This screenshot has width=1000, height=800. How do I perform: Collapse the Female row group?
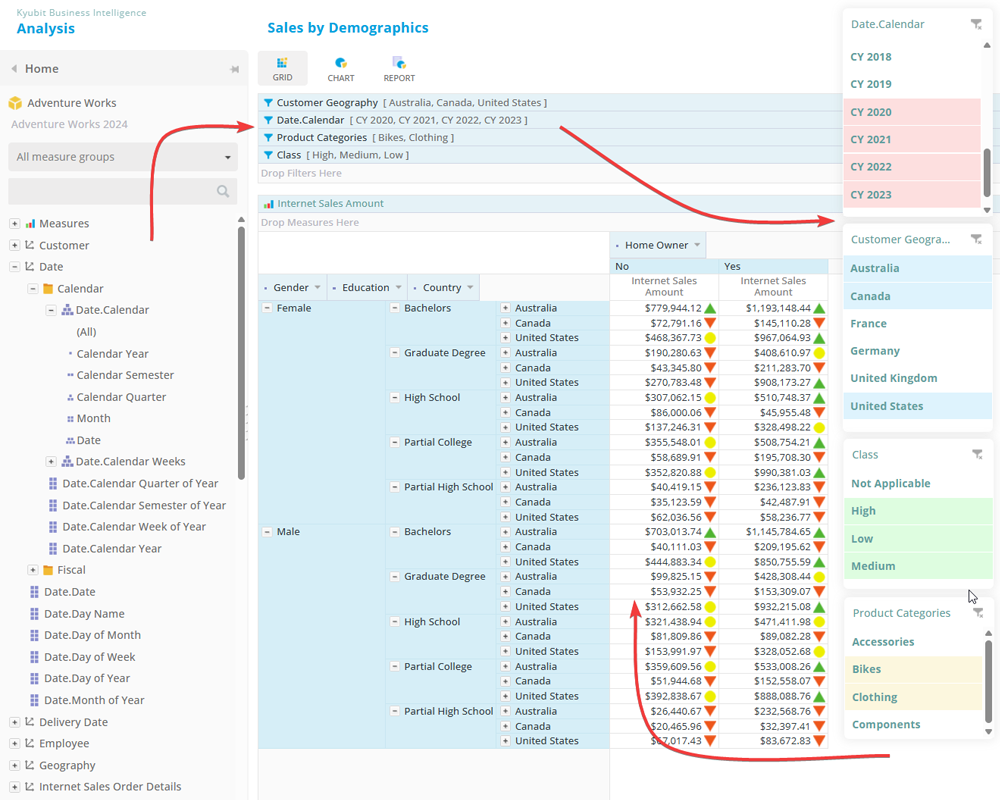tap(267, 308)
